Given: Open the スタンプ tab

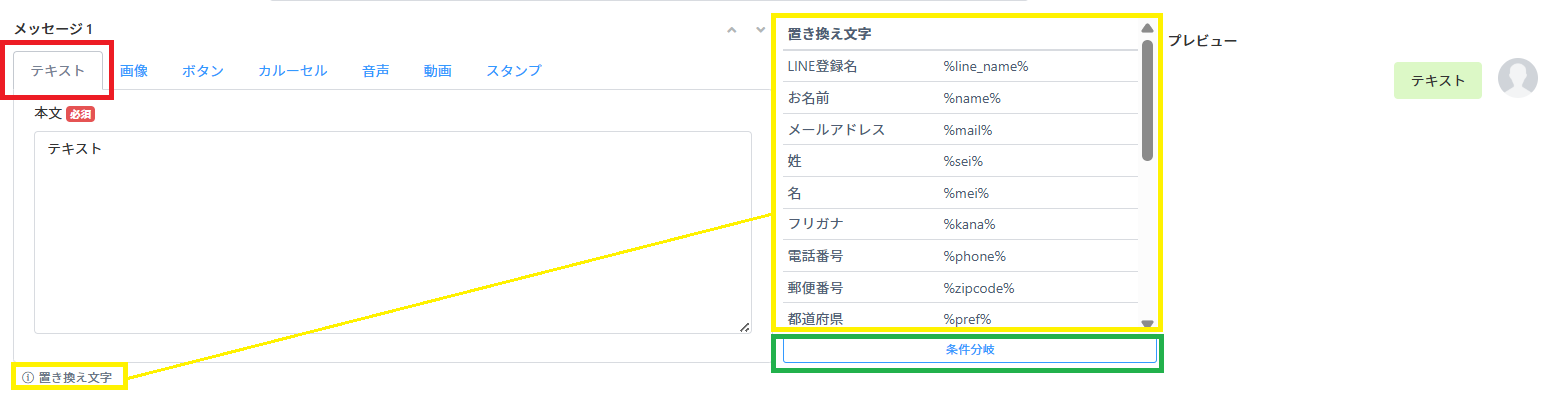Looking at the screenshot, I should click(x=514, y=71).
